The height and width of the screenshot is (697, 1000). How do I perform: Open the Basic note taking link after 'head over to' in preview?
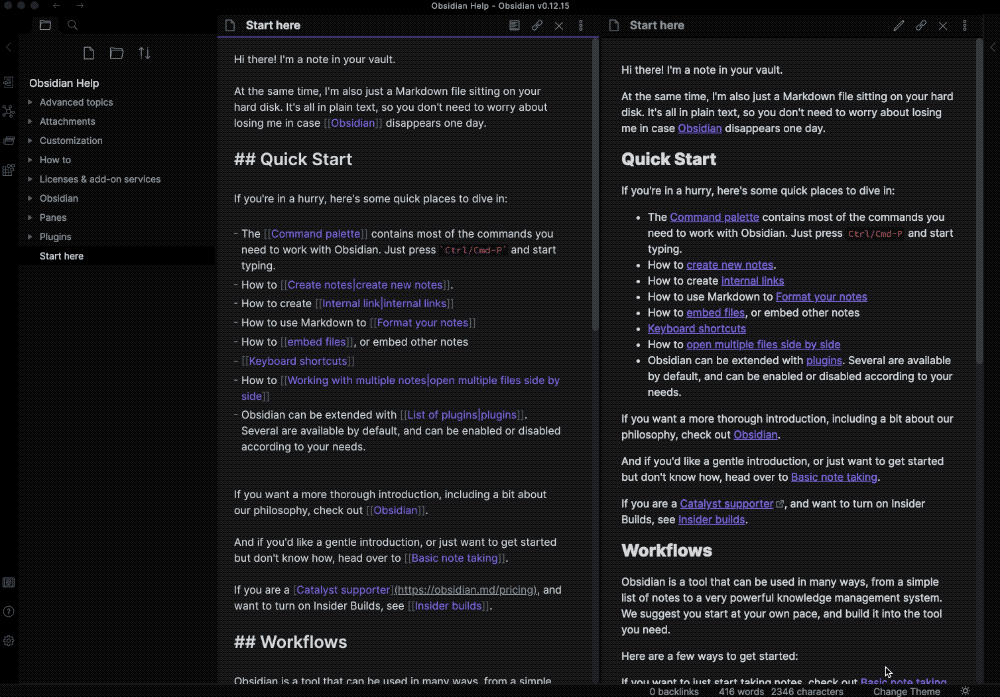click(x=834, y=477)
